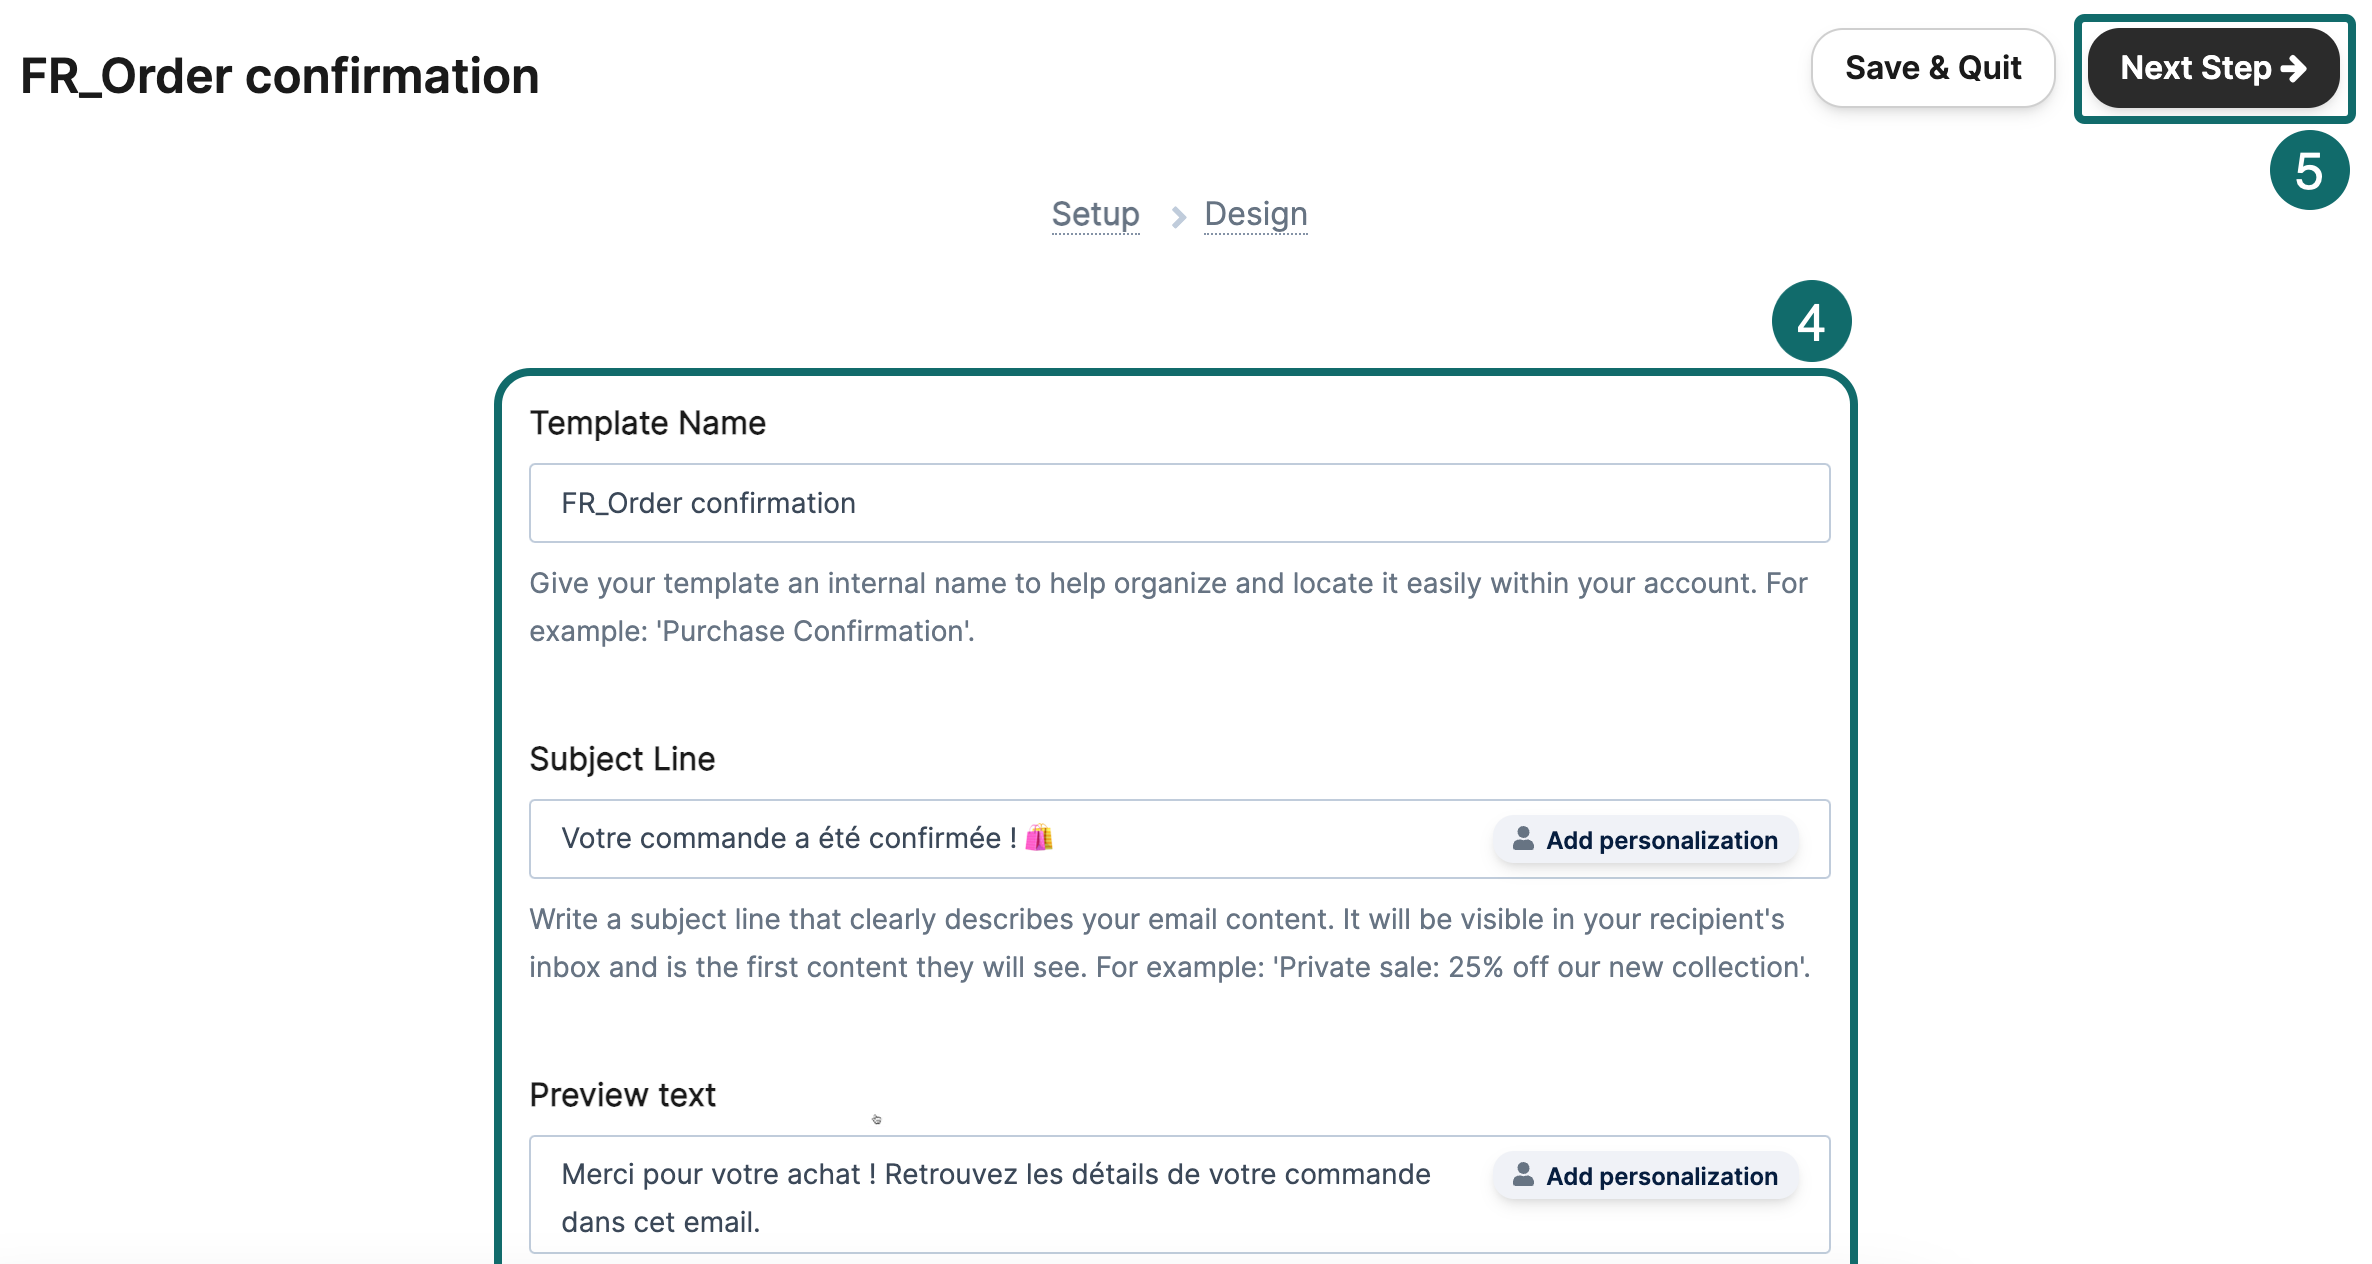Click the chevron between Setup and Design

pos(1178,216)
